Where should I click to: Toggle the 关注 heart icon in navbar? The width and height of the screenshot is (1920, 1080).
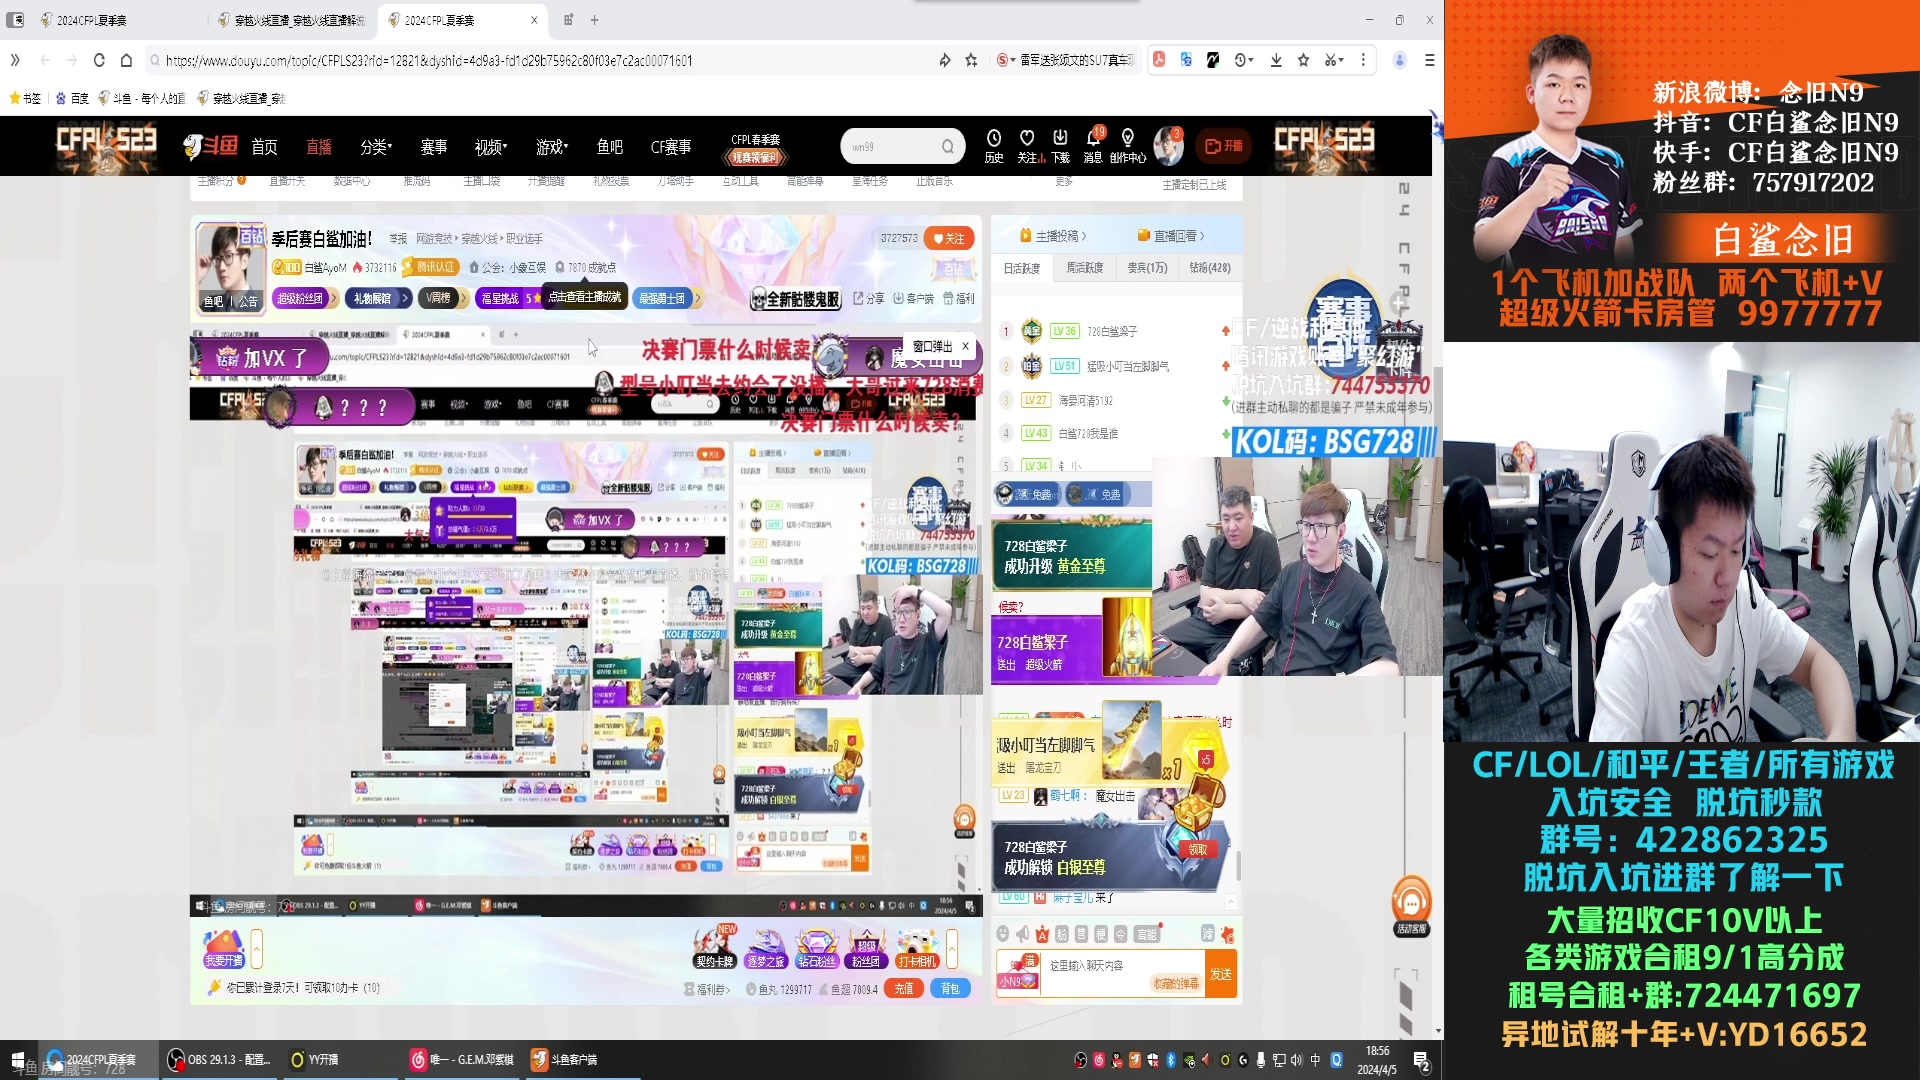tap(1026, 146)
